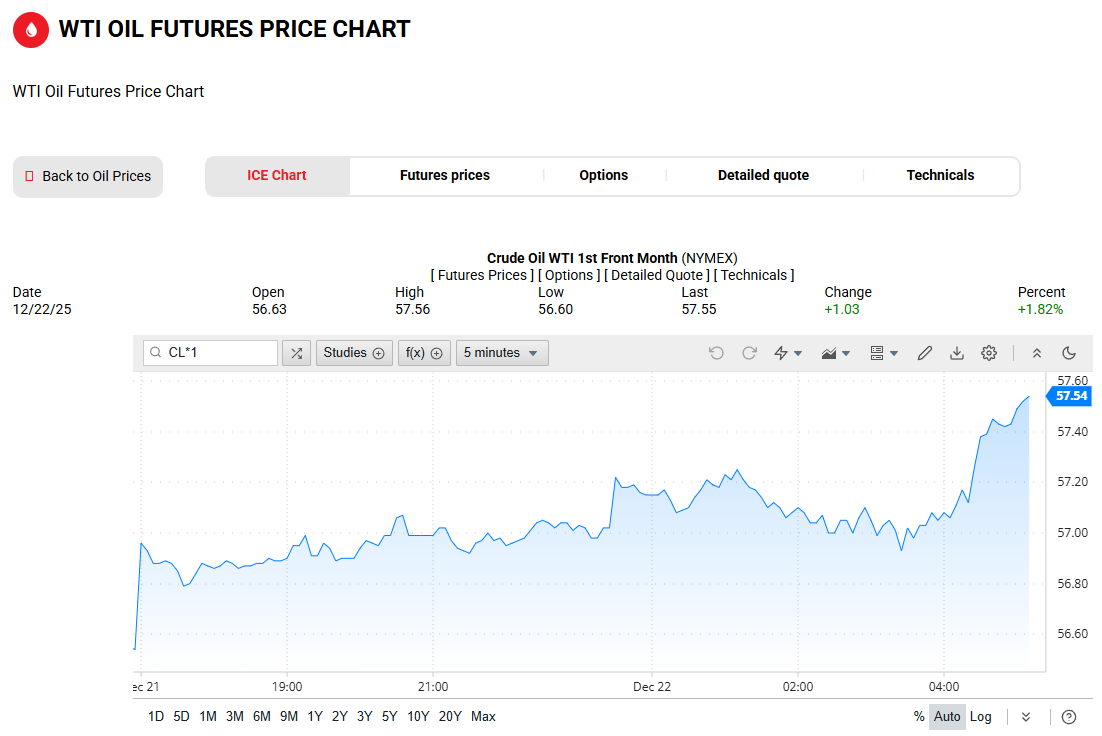Open chart settings gear
Viewport: 1102px width, 736px height.
coord(989,353)
